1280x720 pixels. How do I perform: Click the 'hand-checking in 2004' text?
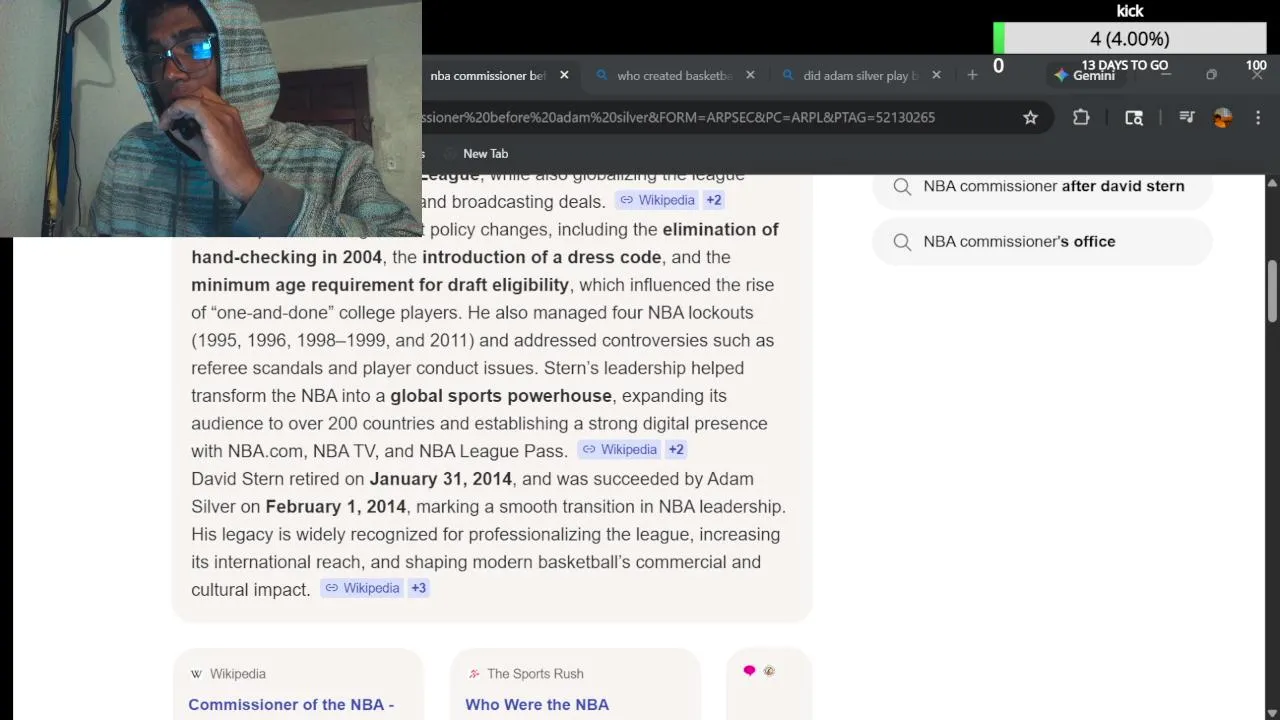tap(286, 257)
